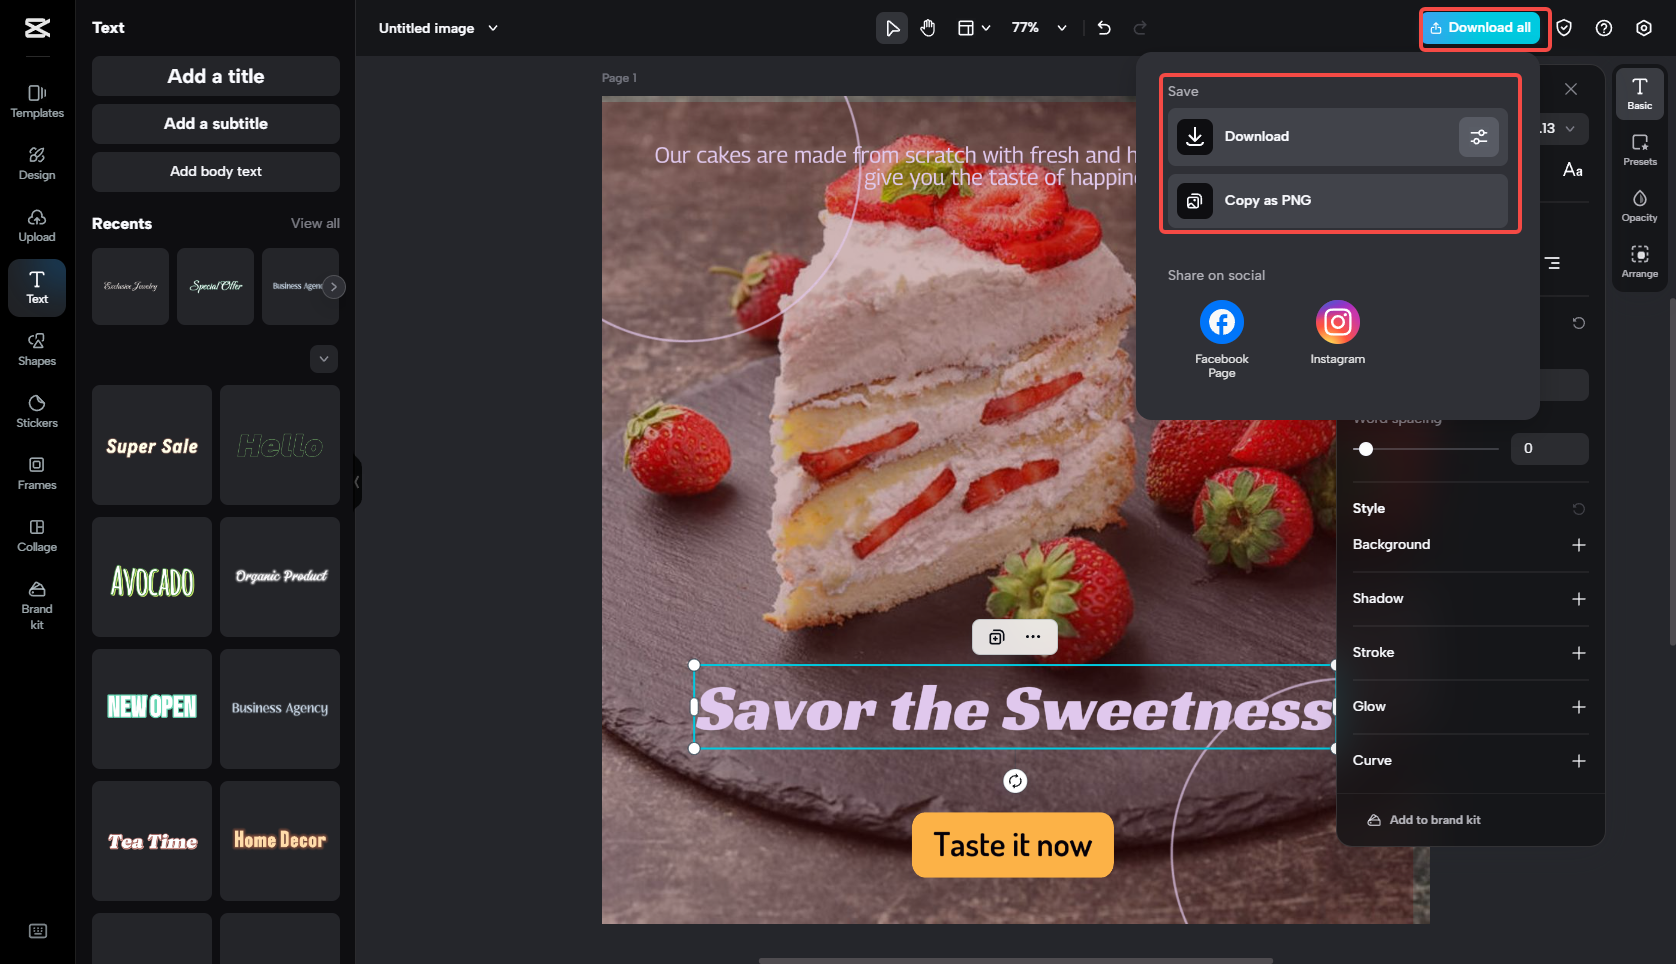1676x964 pixels.
Task: Undo the last action
Action: click(1104, 28)
